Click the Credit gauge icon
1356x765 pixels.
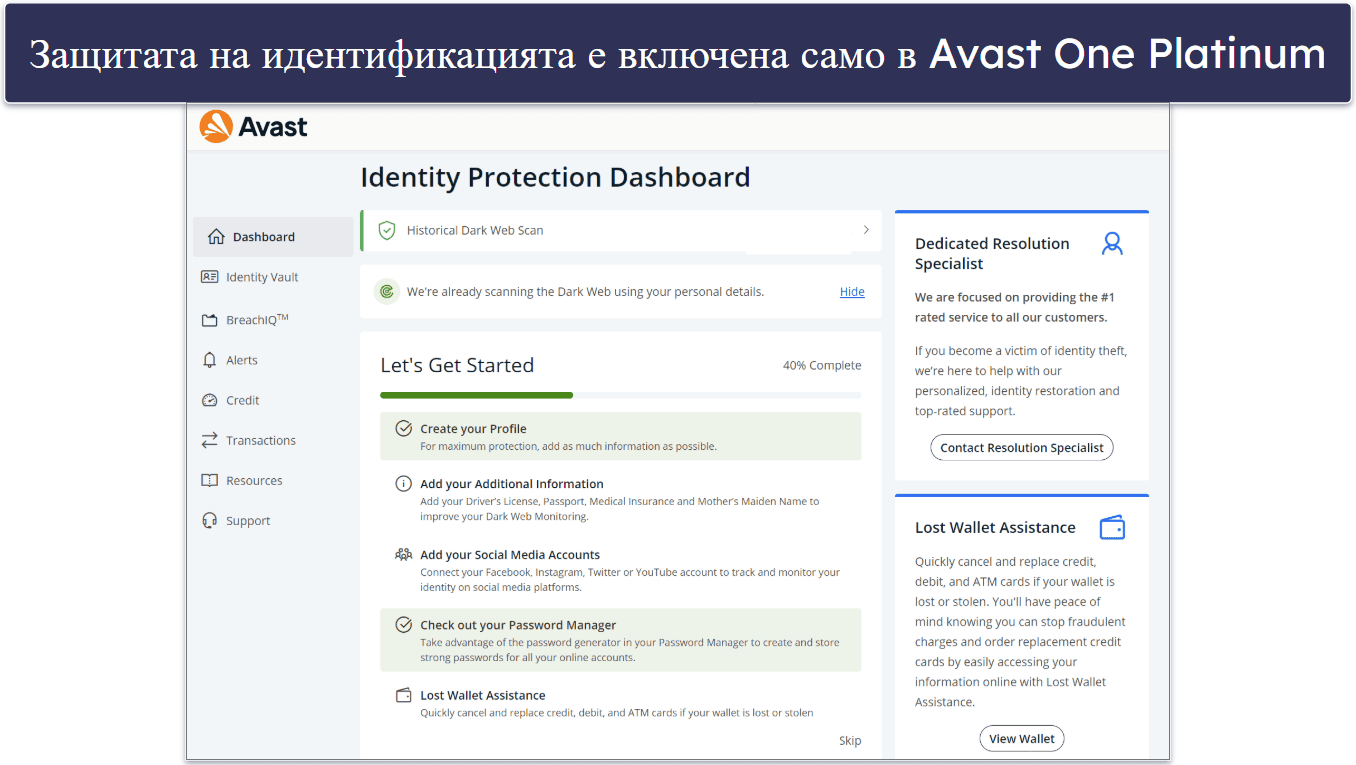(x=209, y=400)
